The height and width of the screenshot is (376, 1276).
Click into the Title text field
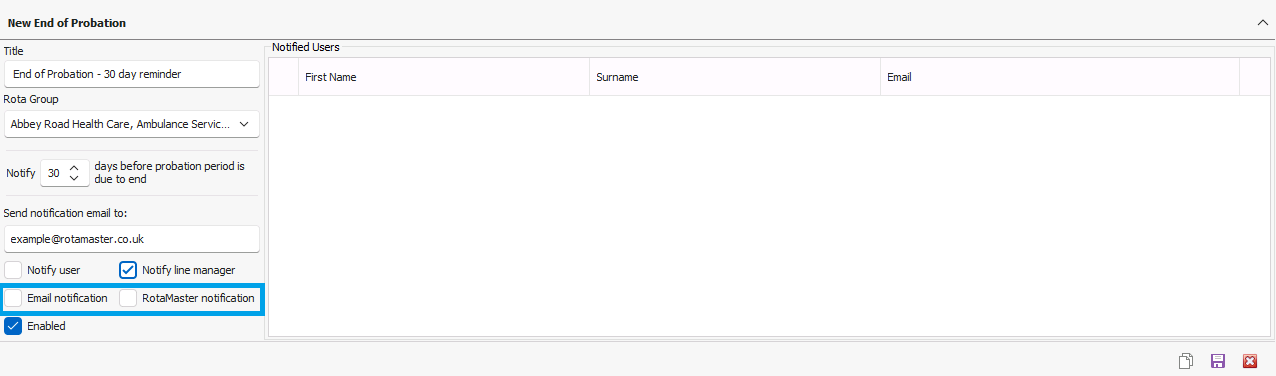tap(132, 74)
